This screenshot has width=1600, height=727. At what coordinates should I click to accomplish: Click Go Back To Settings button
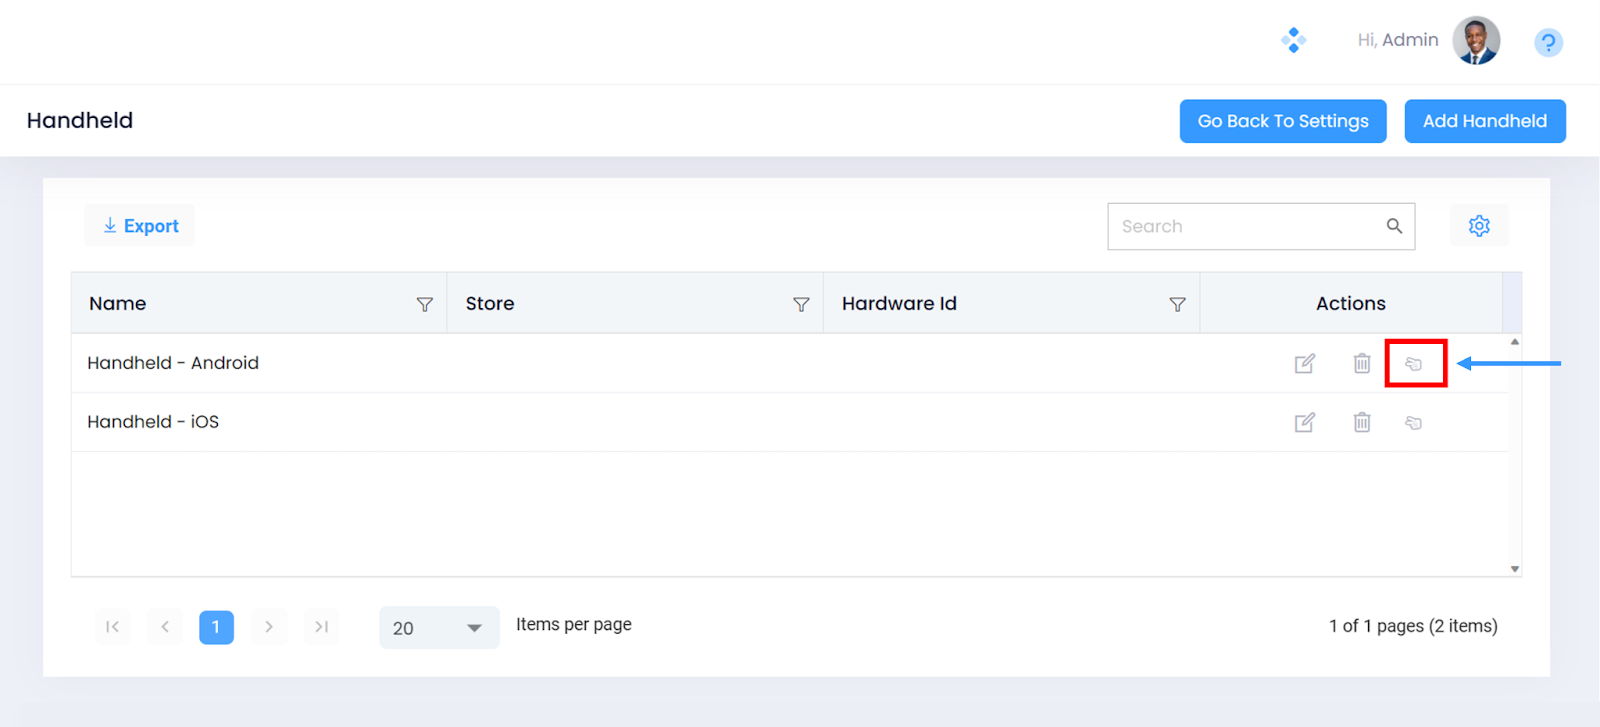point(1282,121)
